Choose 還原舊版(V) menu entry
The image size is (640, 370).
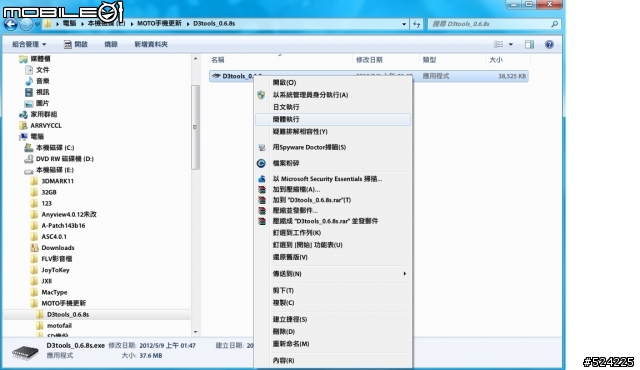click(x=333, y=257)
